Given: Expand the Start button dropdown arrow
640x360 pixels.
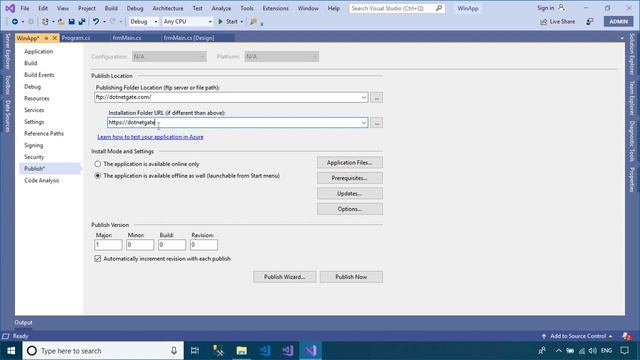Looking at the screenshot, I should coord(242,22).
